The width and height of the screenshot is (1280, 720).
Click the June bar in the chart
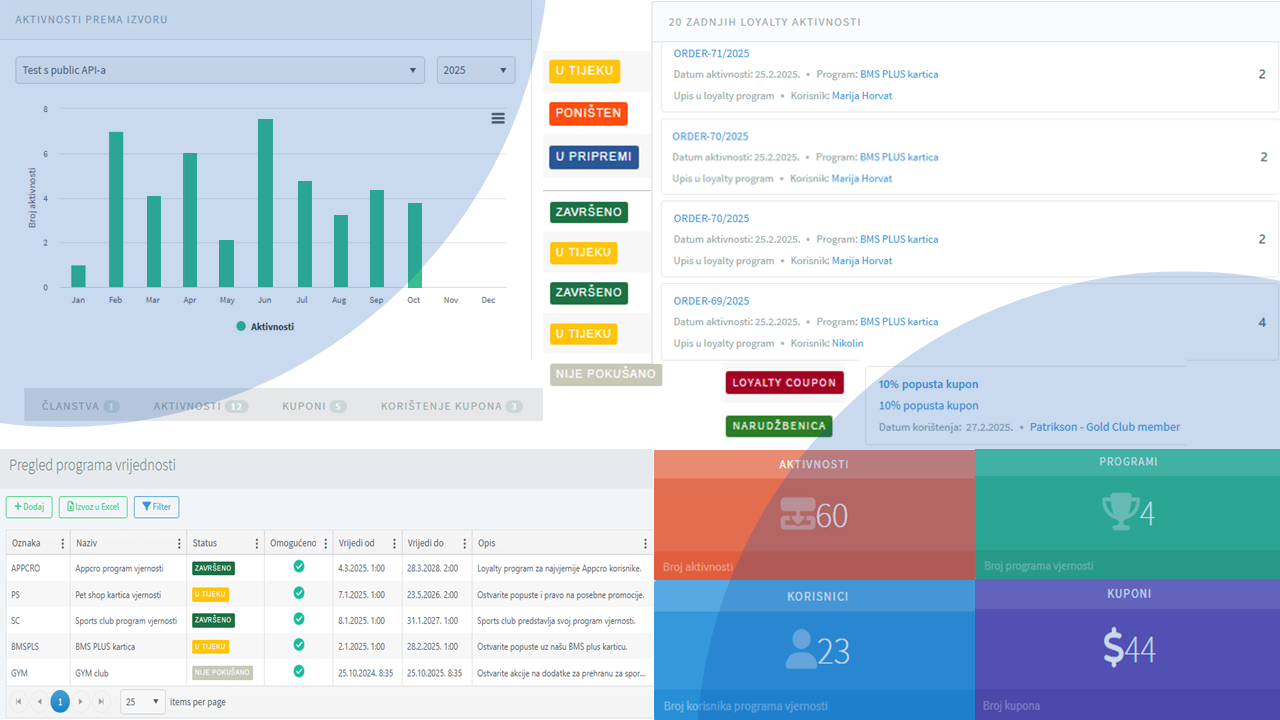[x=265, y=204]
